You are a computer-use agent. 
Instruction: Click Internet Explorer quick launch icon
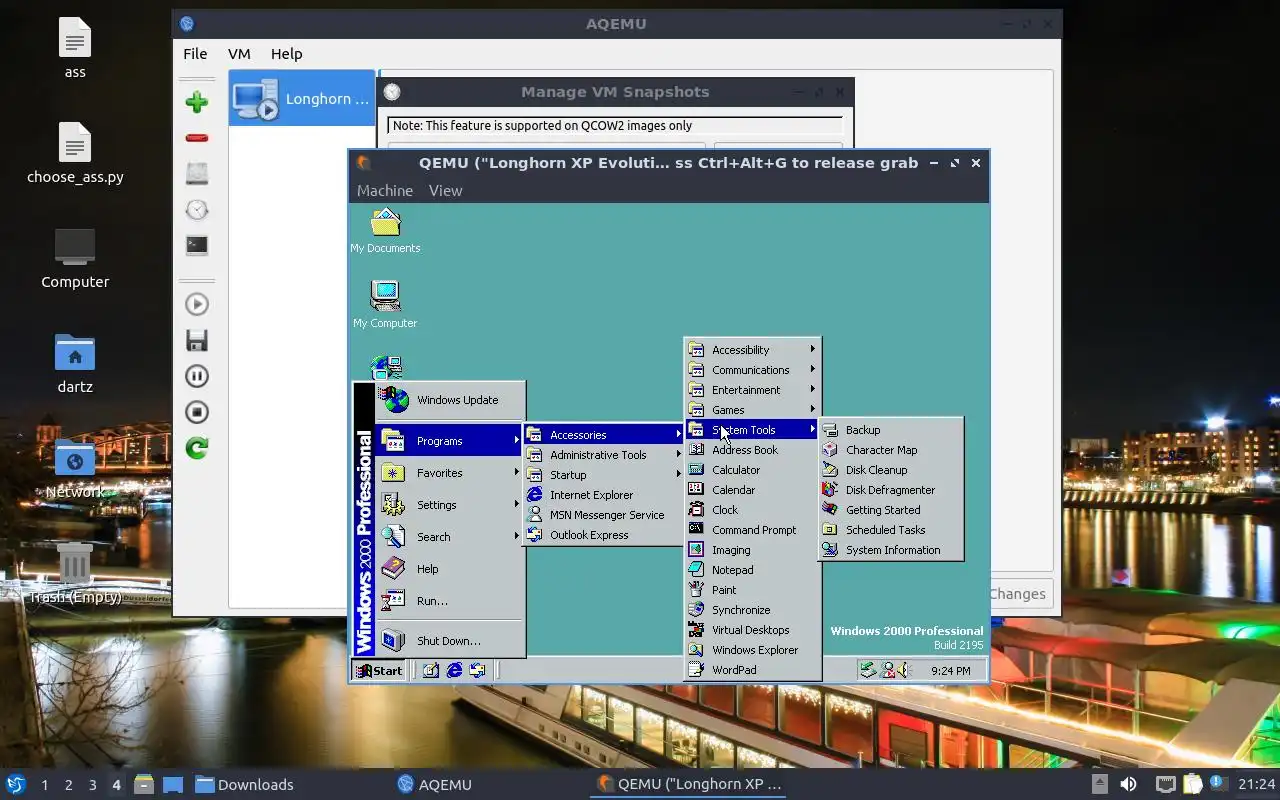(454, 670)
